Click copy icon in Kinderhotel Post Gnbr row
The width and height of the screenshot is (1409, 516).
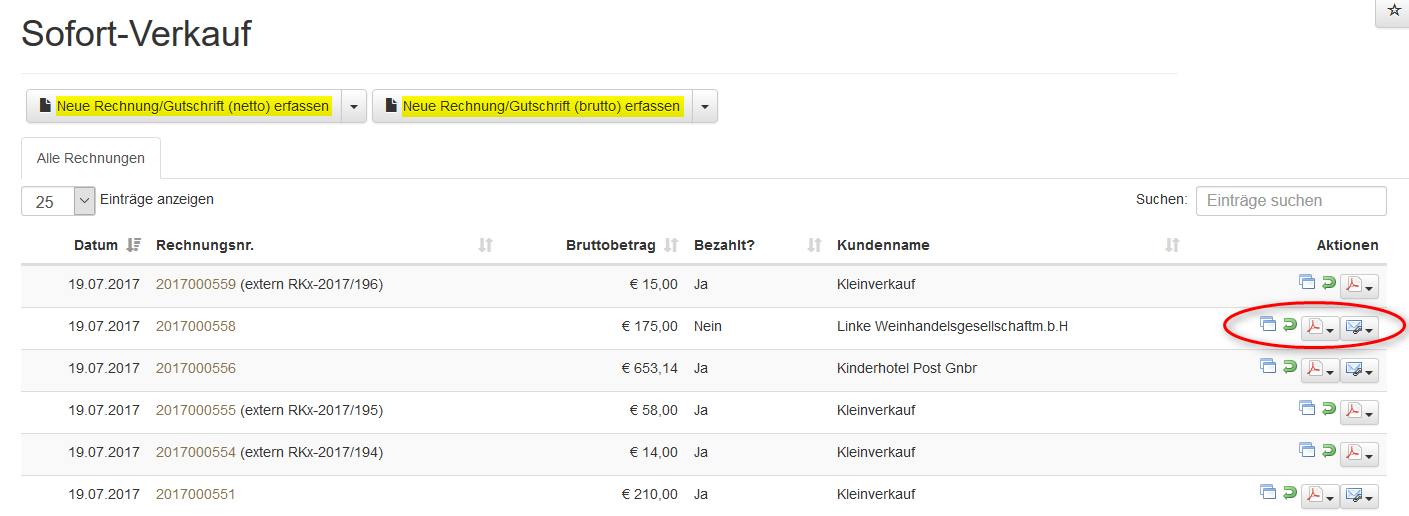tap(1267, 366)
